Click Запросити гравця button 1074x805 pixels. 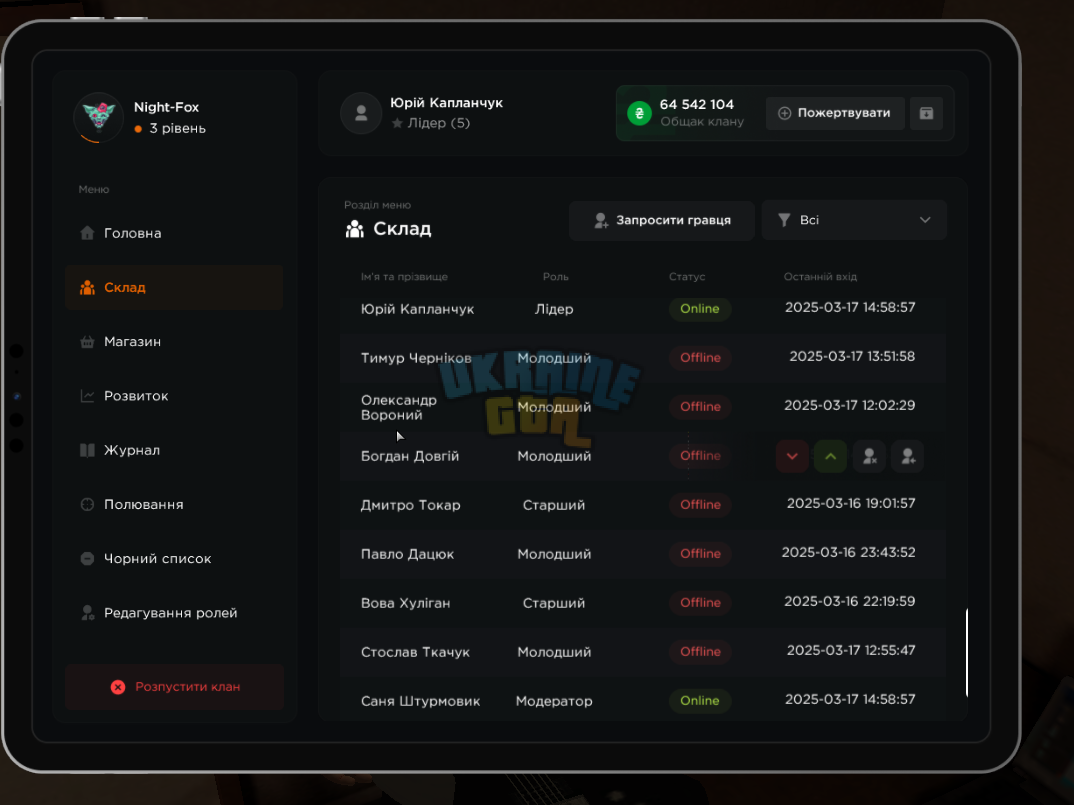tap(662, 220)
